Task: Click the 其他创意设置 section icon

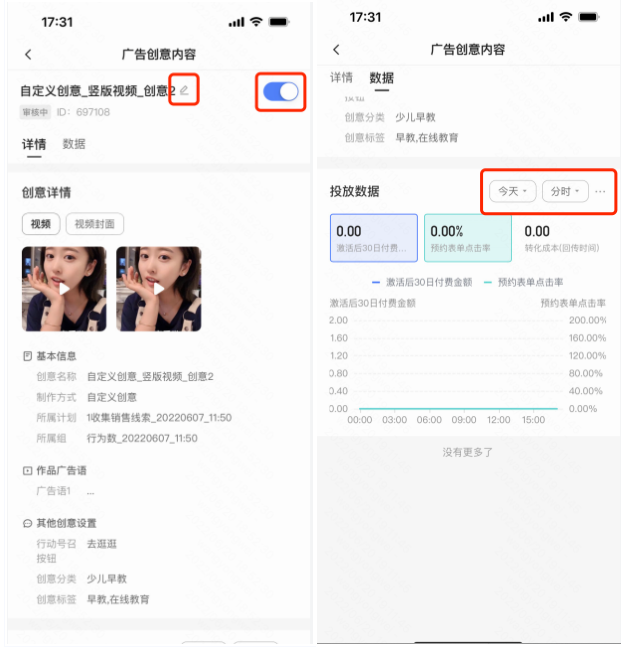Action: pyautogui.click(x=27, y=523)
